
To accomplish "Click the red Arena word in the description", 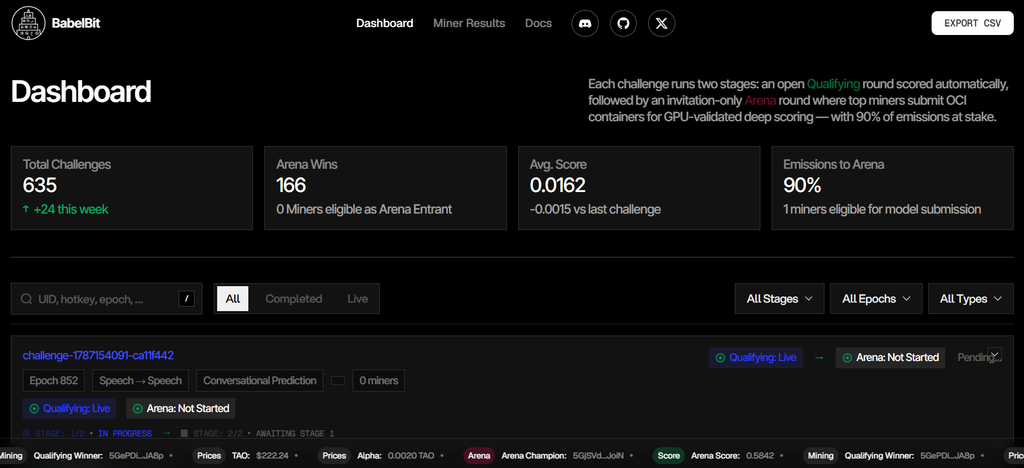I will [760, 101].
